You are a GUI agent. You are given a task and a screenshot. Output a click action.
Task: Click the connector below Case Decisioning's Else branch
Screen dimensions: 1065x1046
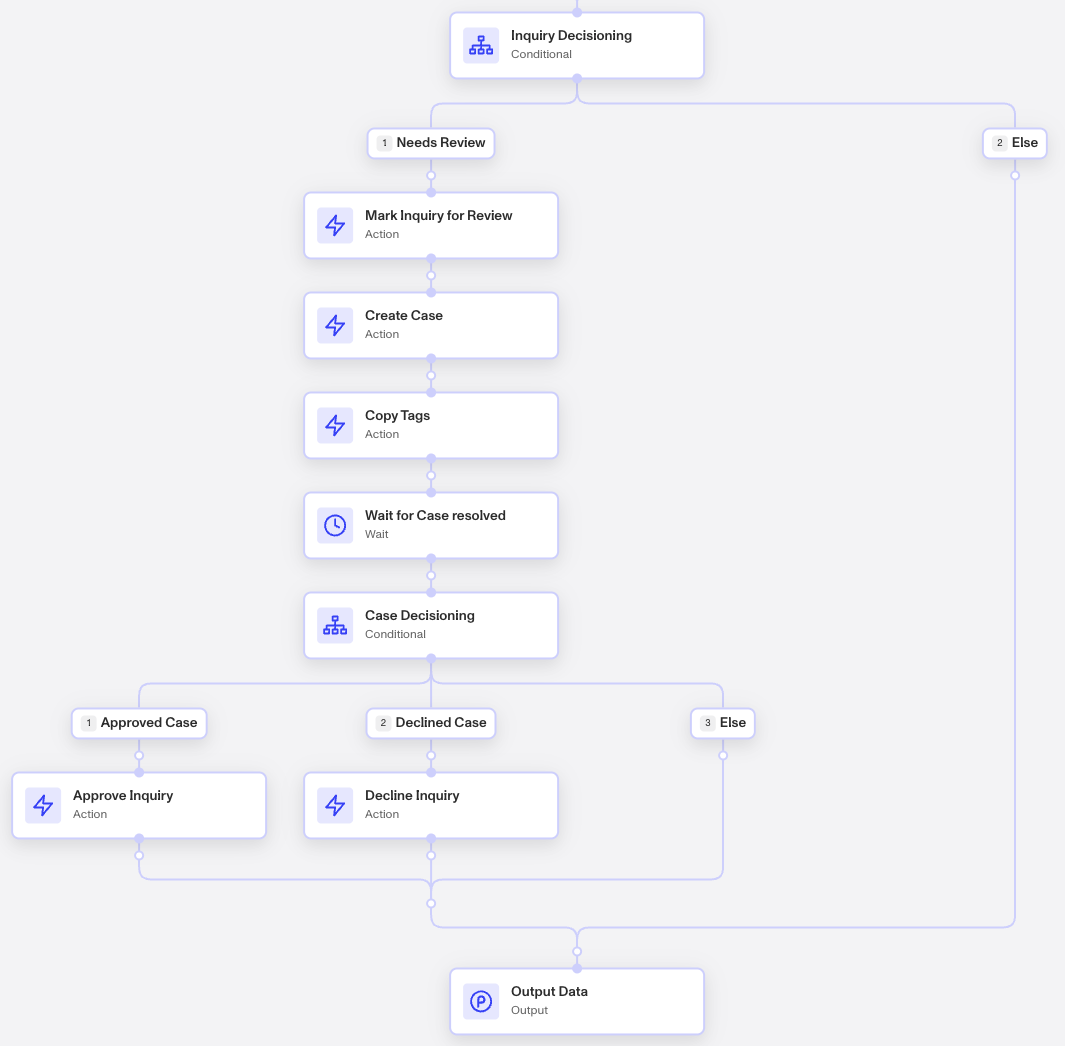(723, 755)
